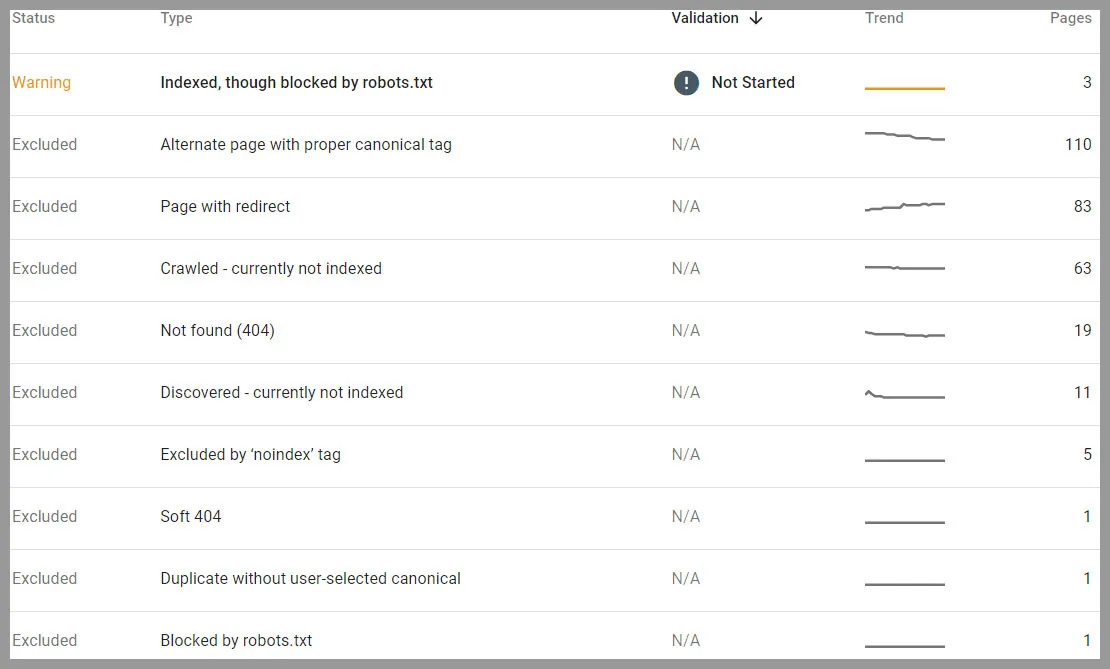Click Excluded status in Soft 404 row
Screen dimensions: 1110x669
44,517
